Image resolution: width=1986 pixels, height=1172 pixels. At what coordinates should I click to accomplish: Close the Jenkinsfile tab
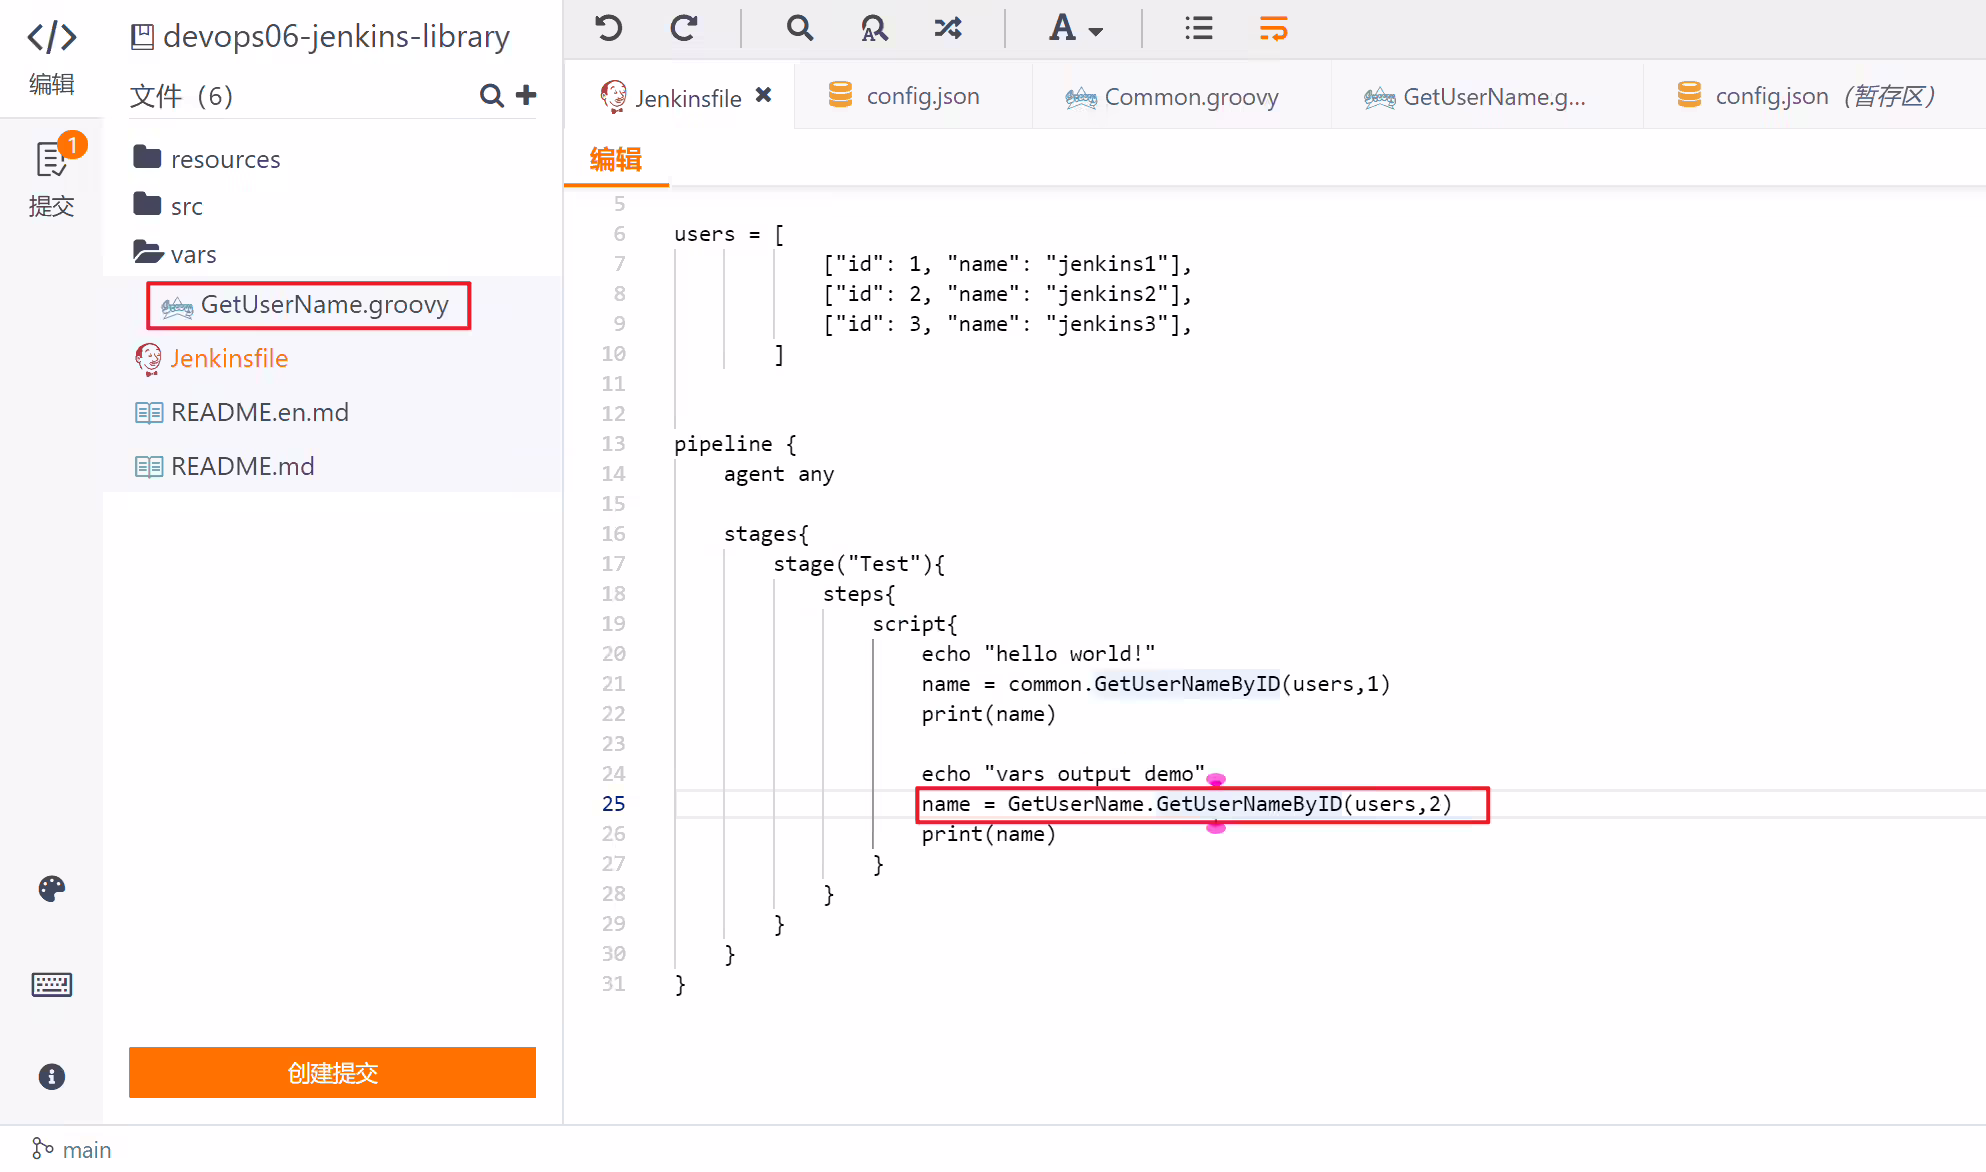click(763, 95)
